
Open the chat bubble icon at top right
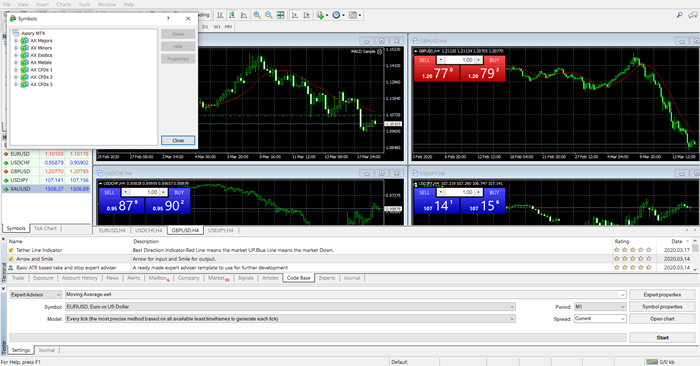693,15
